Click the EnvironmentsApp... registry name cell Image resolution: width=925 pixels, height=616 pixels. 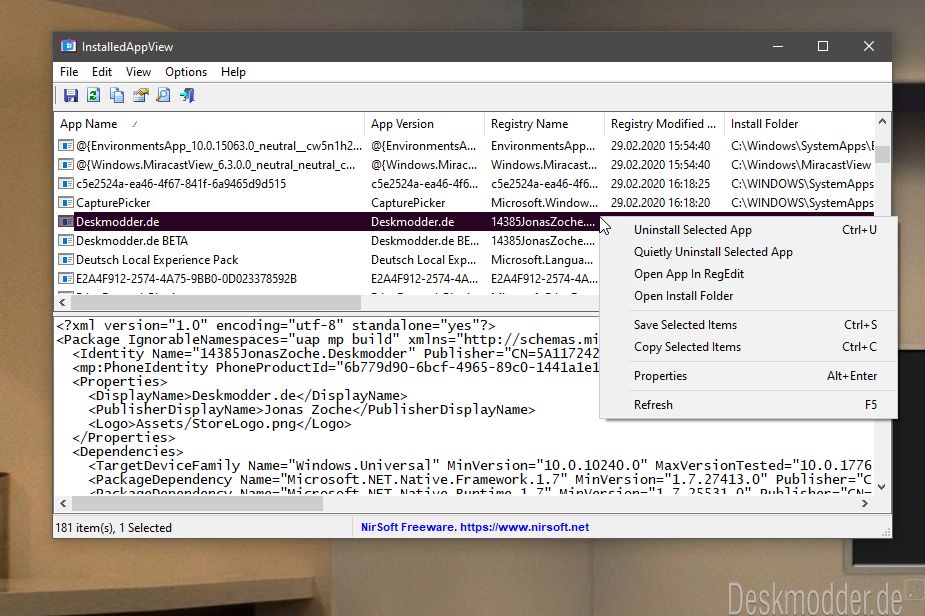(543, 146)
